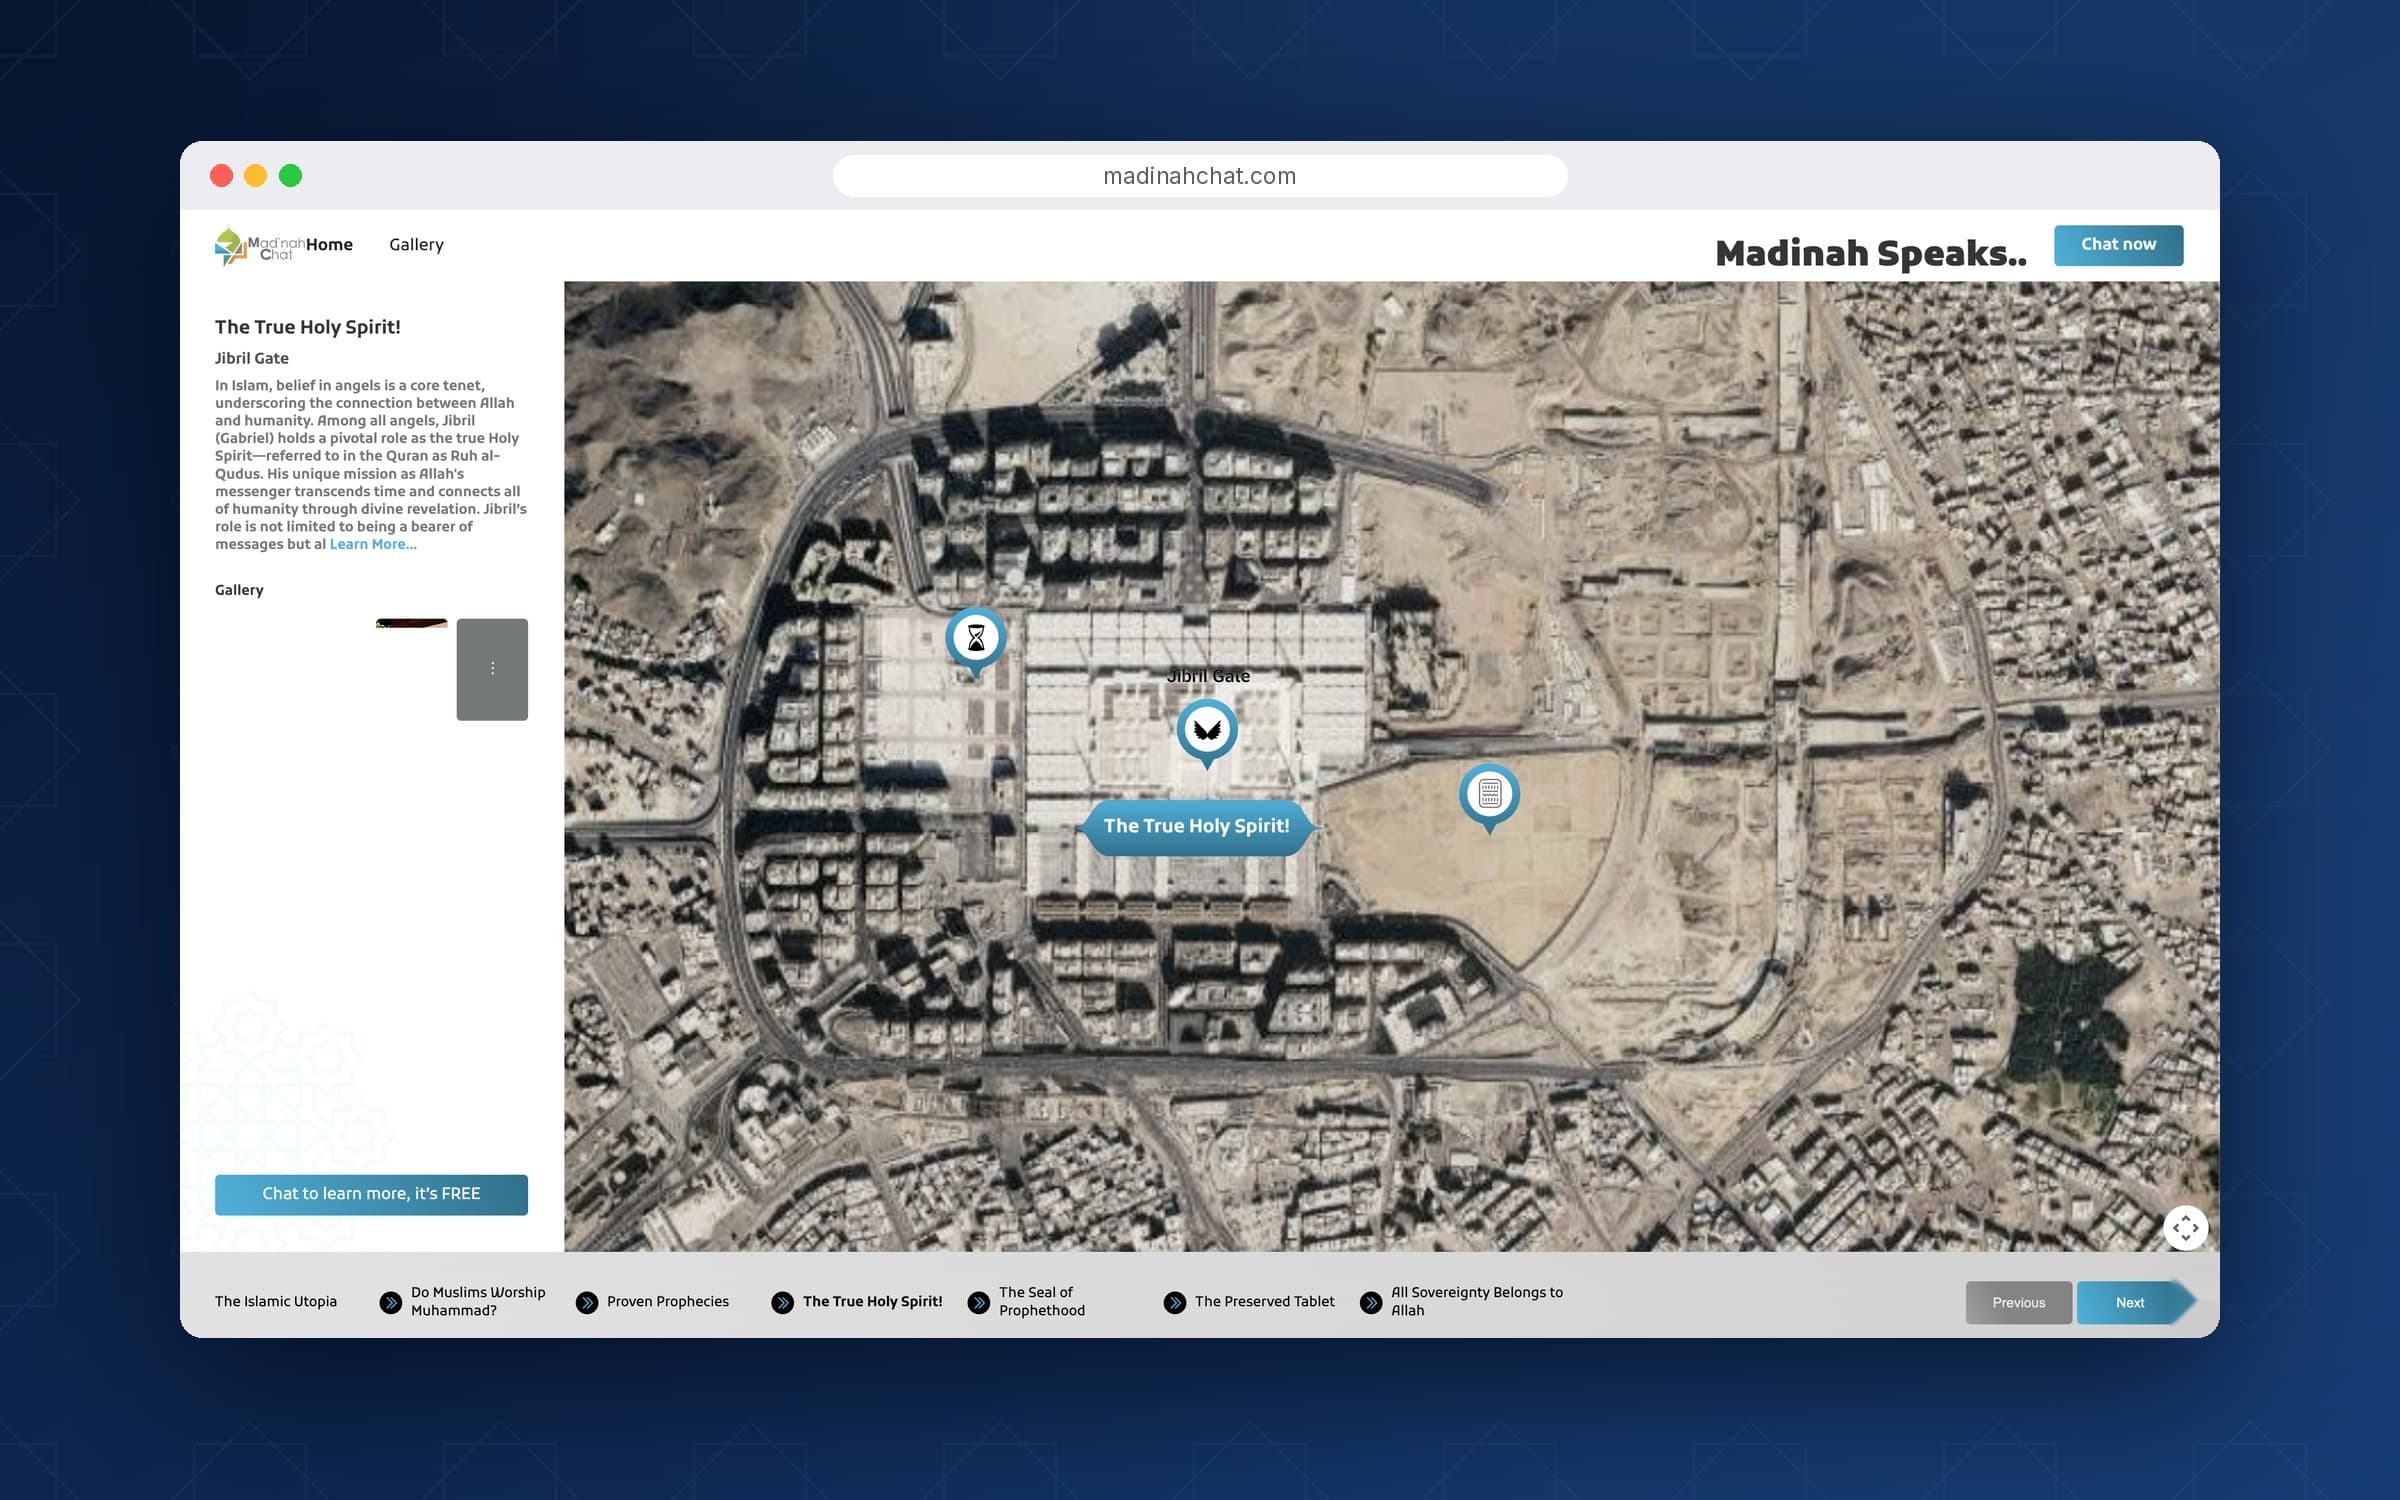
Task: Go to Do Muslims Worship Muhammad? topic
Action: (x=478, y=1301)
